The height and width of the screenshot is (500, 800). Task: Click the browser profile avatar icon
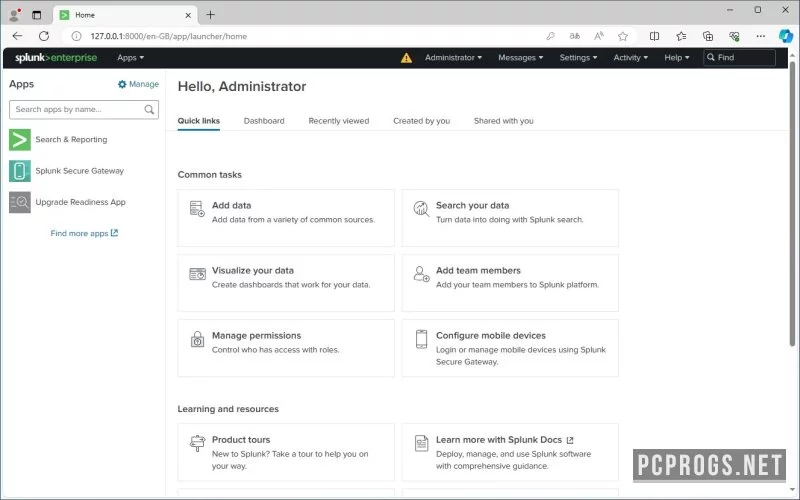click(x=15, y=15)
